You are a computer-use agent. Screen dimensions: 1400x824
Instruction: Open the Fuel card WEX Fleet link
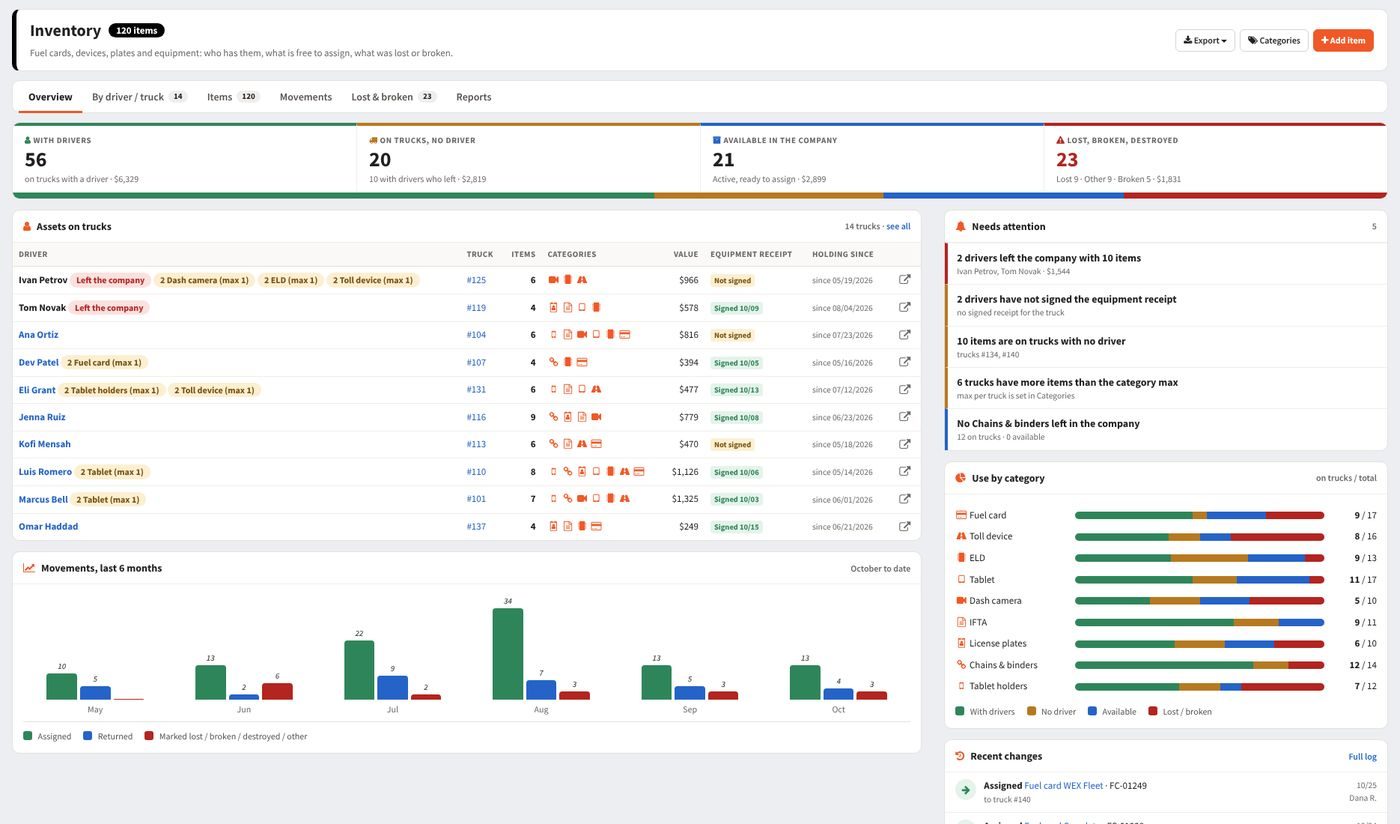point(1064,786)
